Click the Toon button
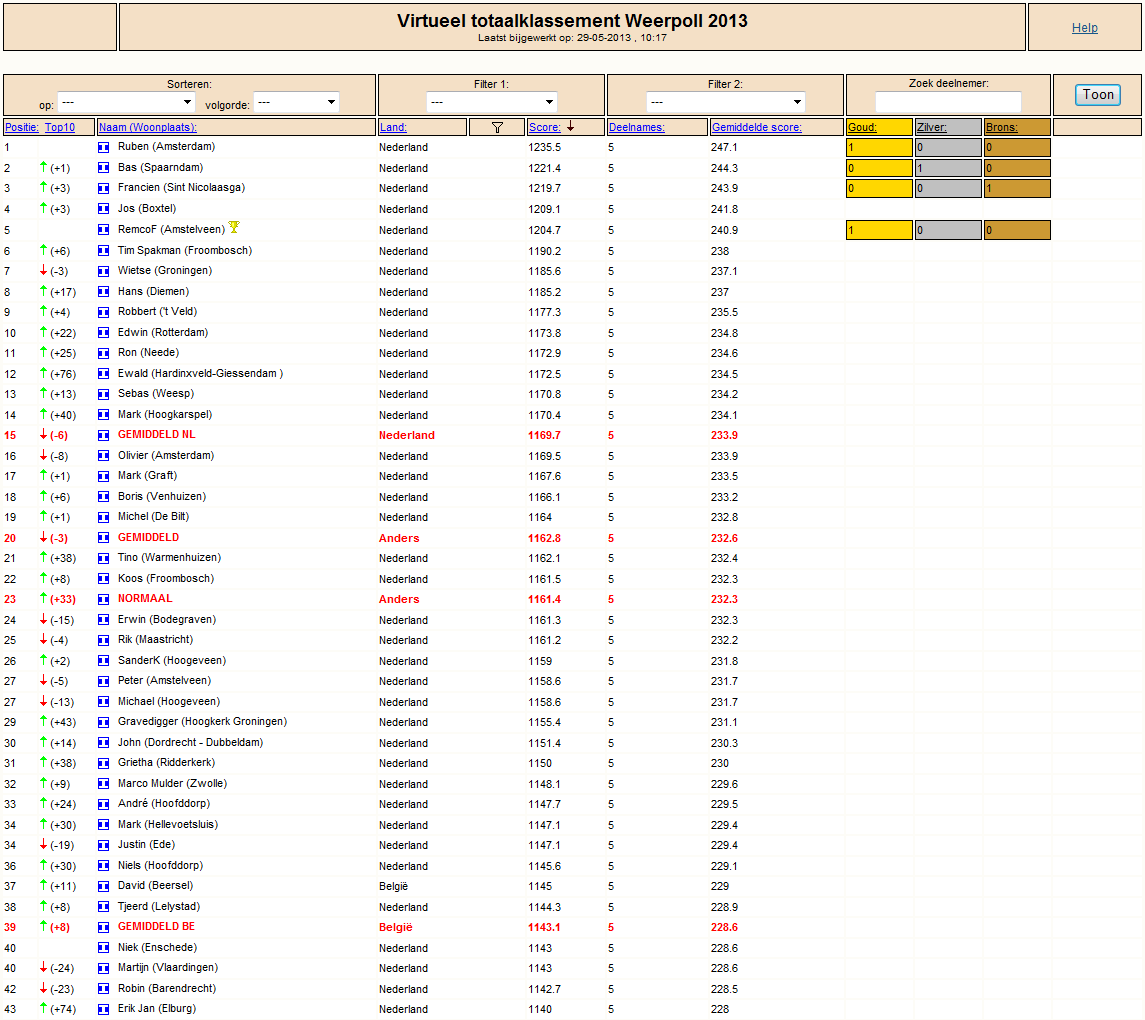The height and width of the screenshot is (1020, 1145). [x=1098, y=94]
